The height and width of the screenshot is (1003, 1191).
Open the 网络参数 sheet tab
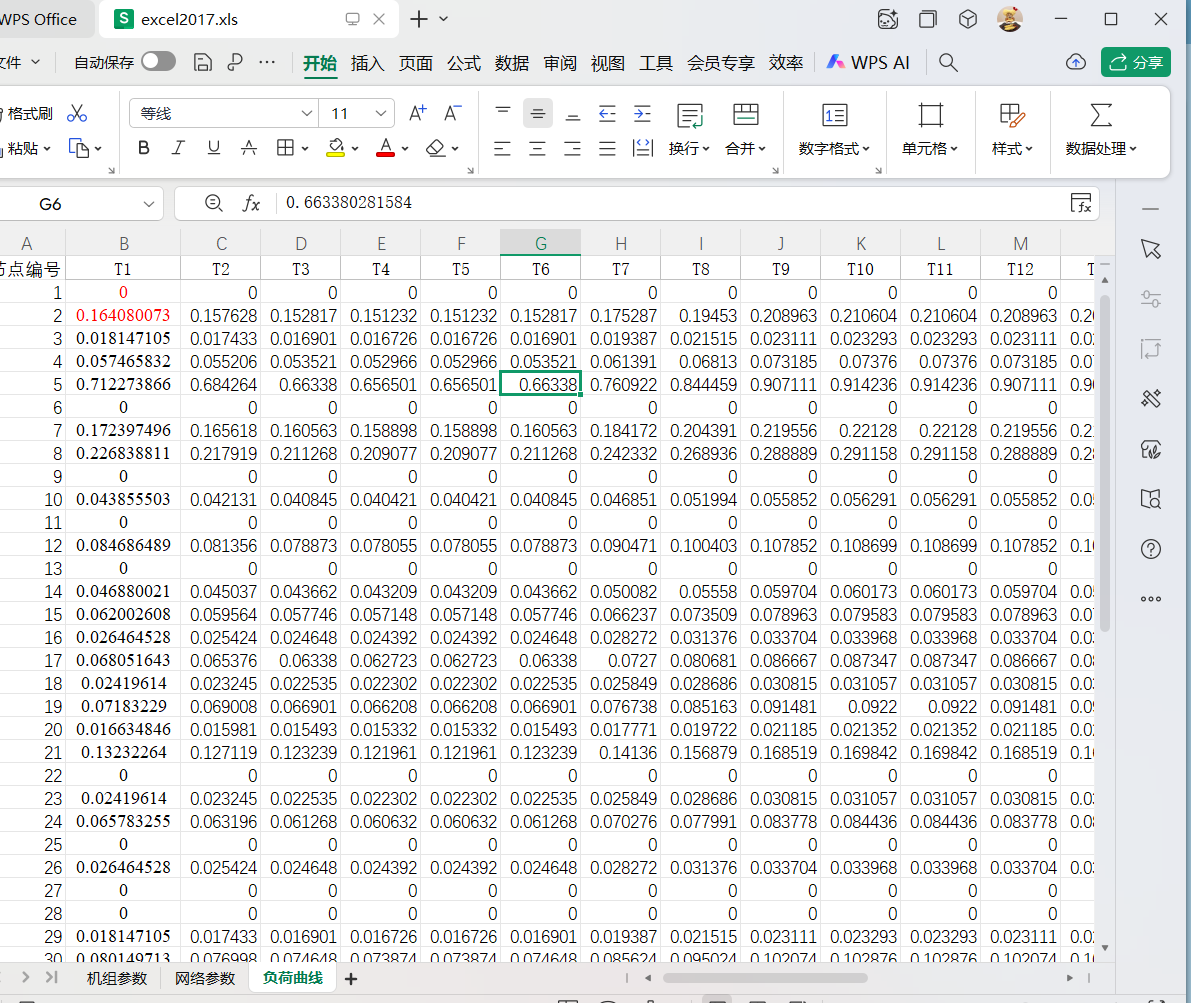(x=205, y=978)
